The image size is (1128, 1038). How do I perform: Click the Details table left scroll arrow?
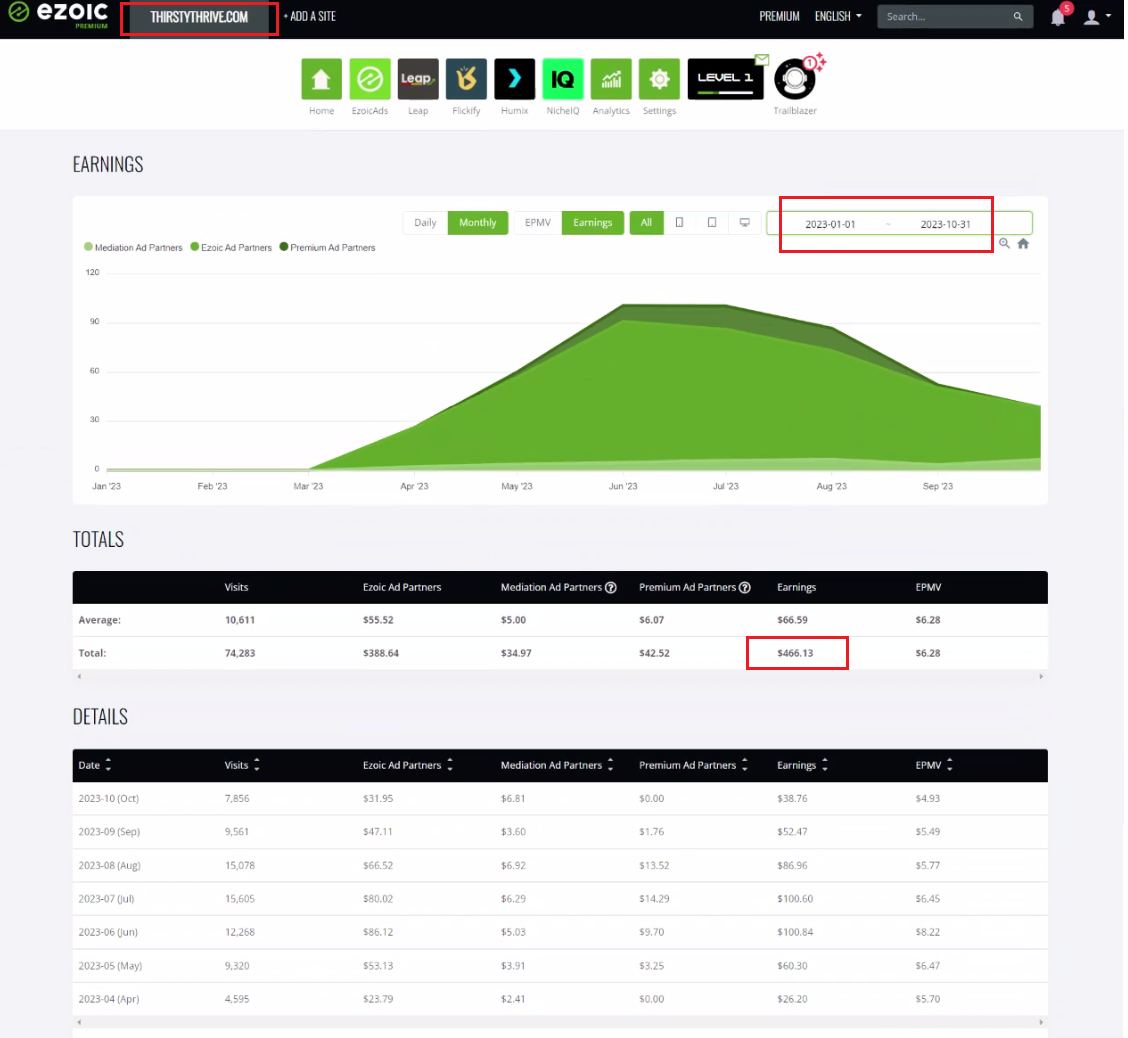pos(79,1023)
